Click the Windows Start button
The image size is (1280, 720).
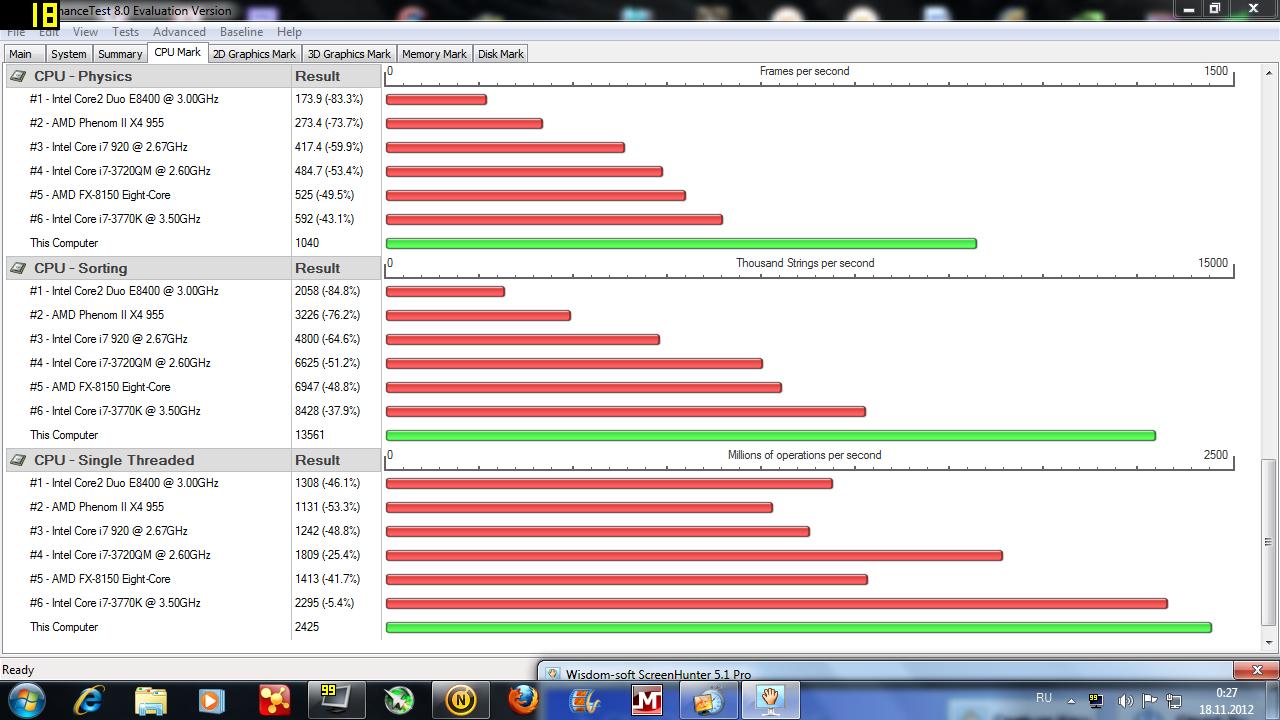(x=25, y=699)
